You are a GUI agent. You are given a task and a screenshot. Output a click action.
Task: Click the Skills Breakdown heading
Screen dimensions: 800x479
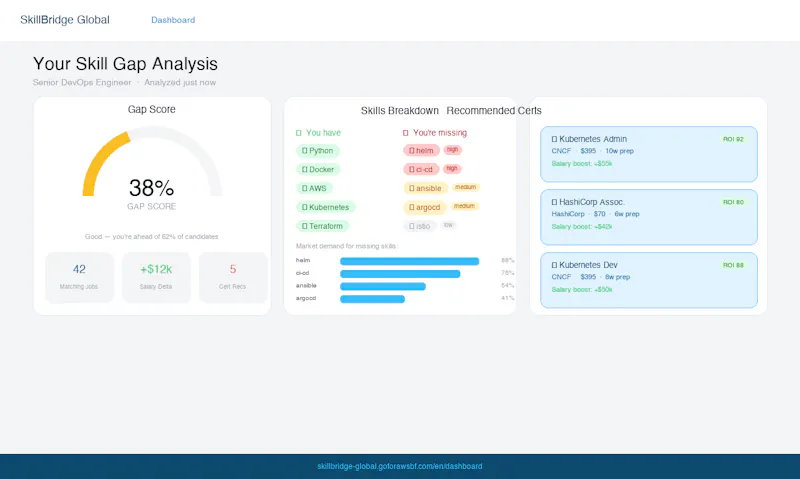click(399, 111)
